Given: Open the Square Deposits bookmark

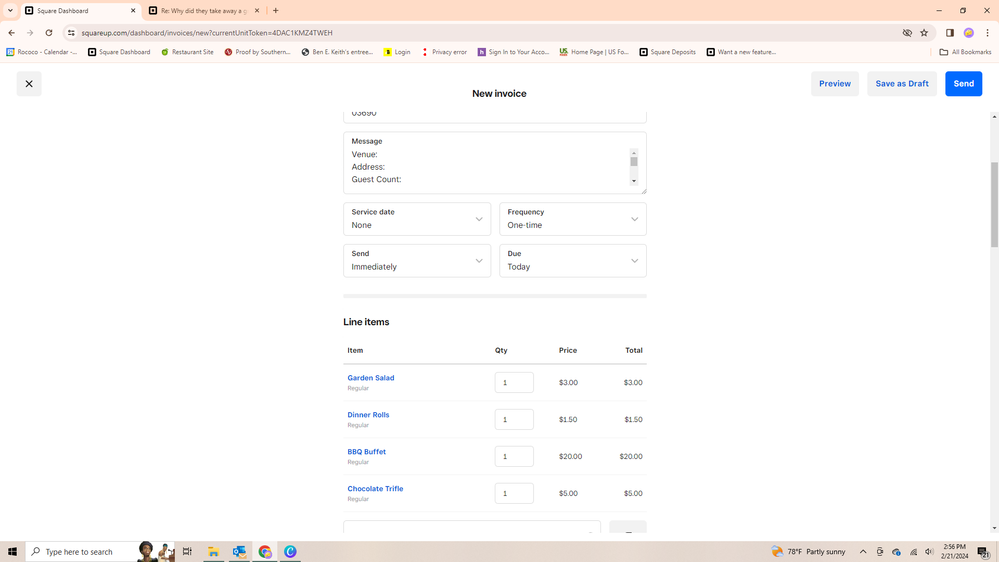Looking at the screenshot, I should click(x=667, y=52).
